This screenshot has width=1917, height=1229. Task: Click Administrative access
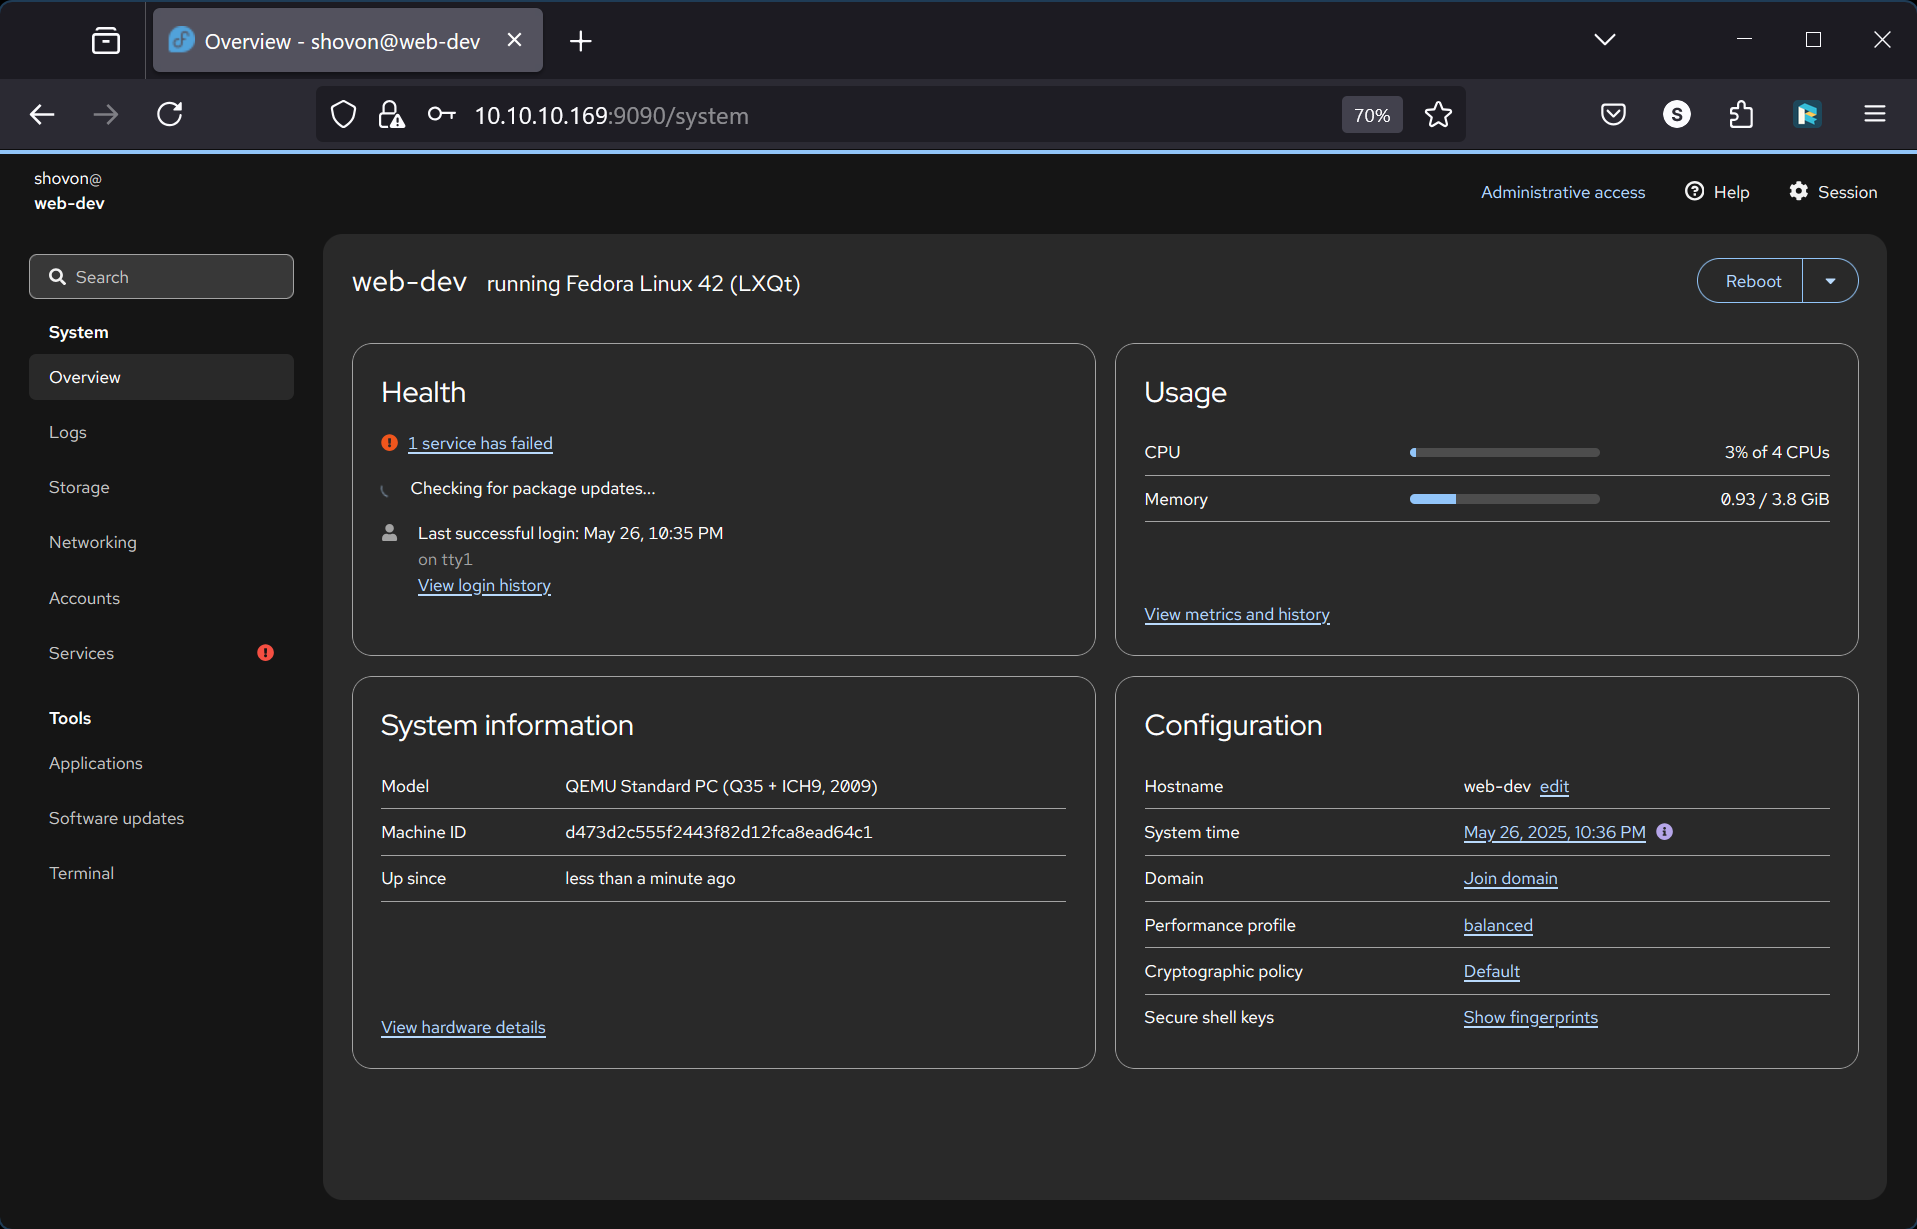[1563, 192]
